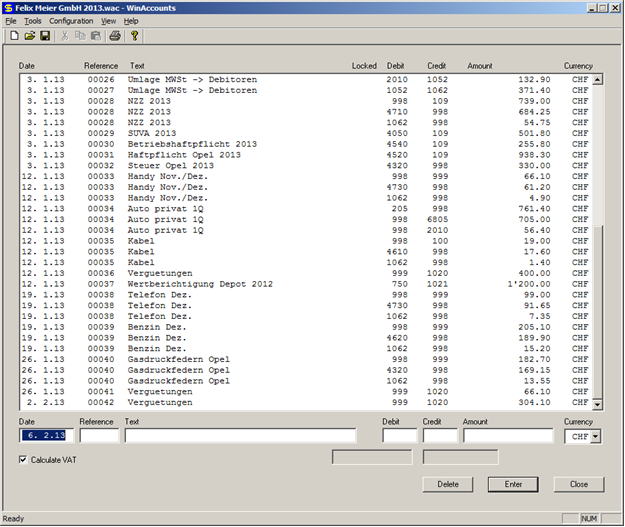The width and height of the screenshot is (625, 527).
Task: Select Verguetungen row with amount 400.00
Action: 306,273
